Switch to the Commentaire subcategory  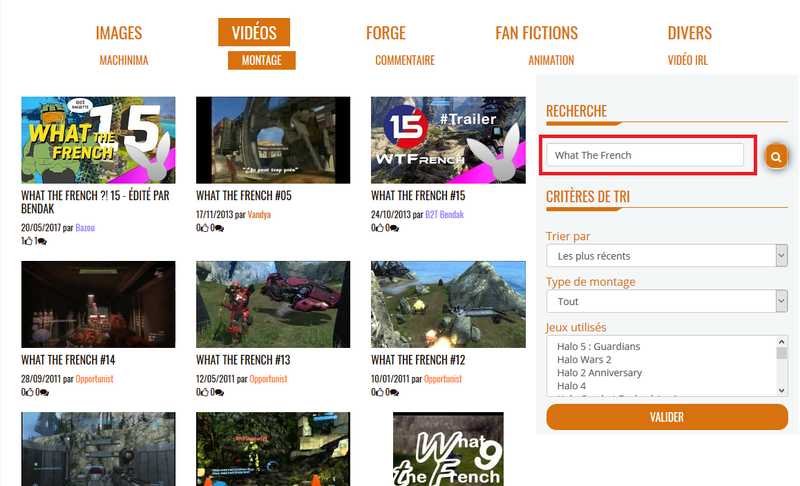405,61
